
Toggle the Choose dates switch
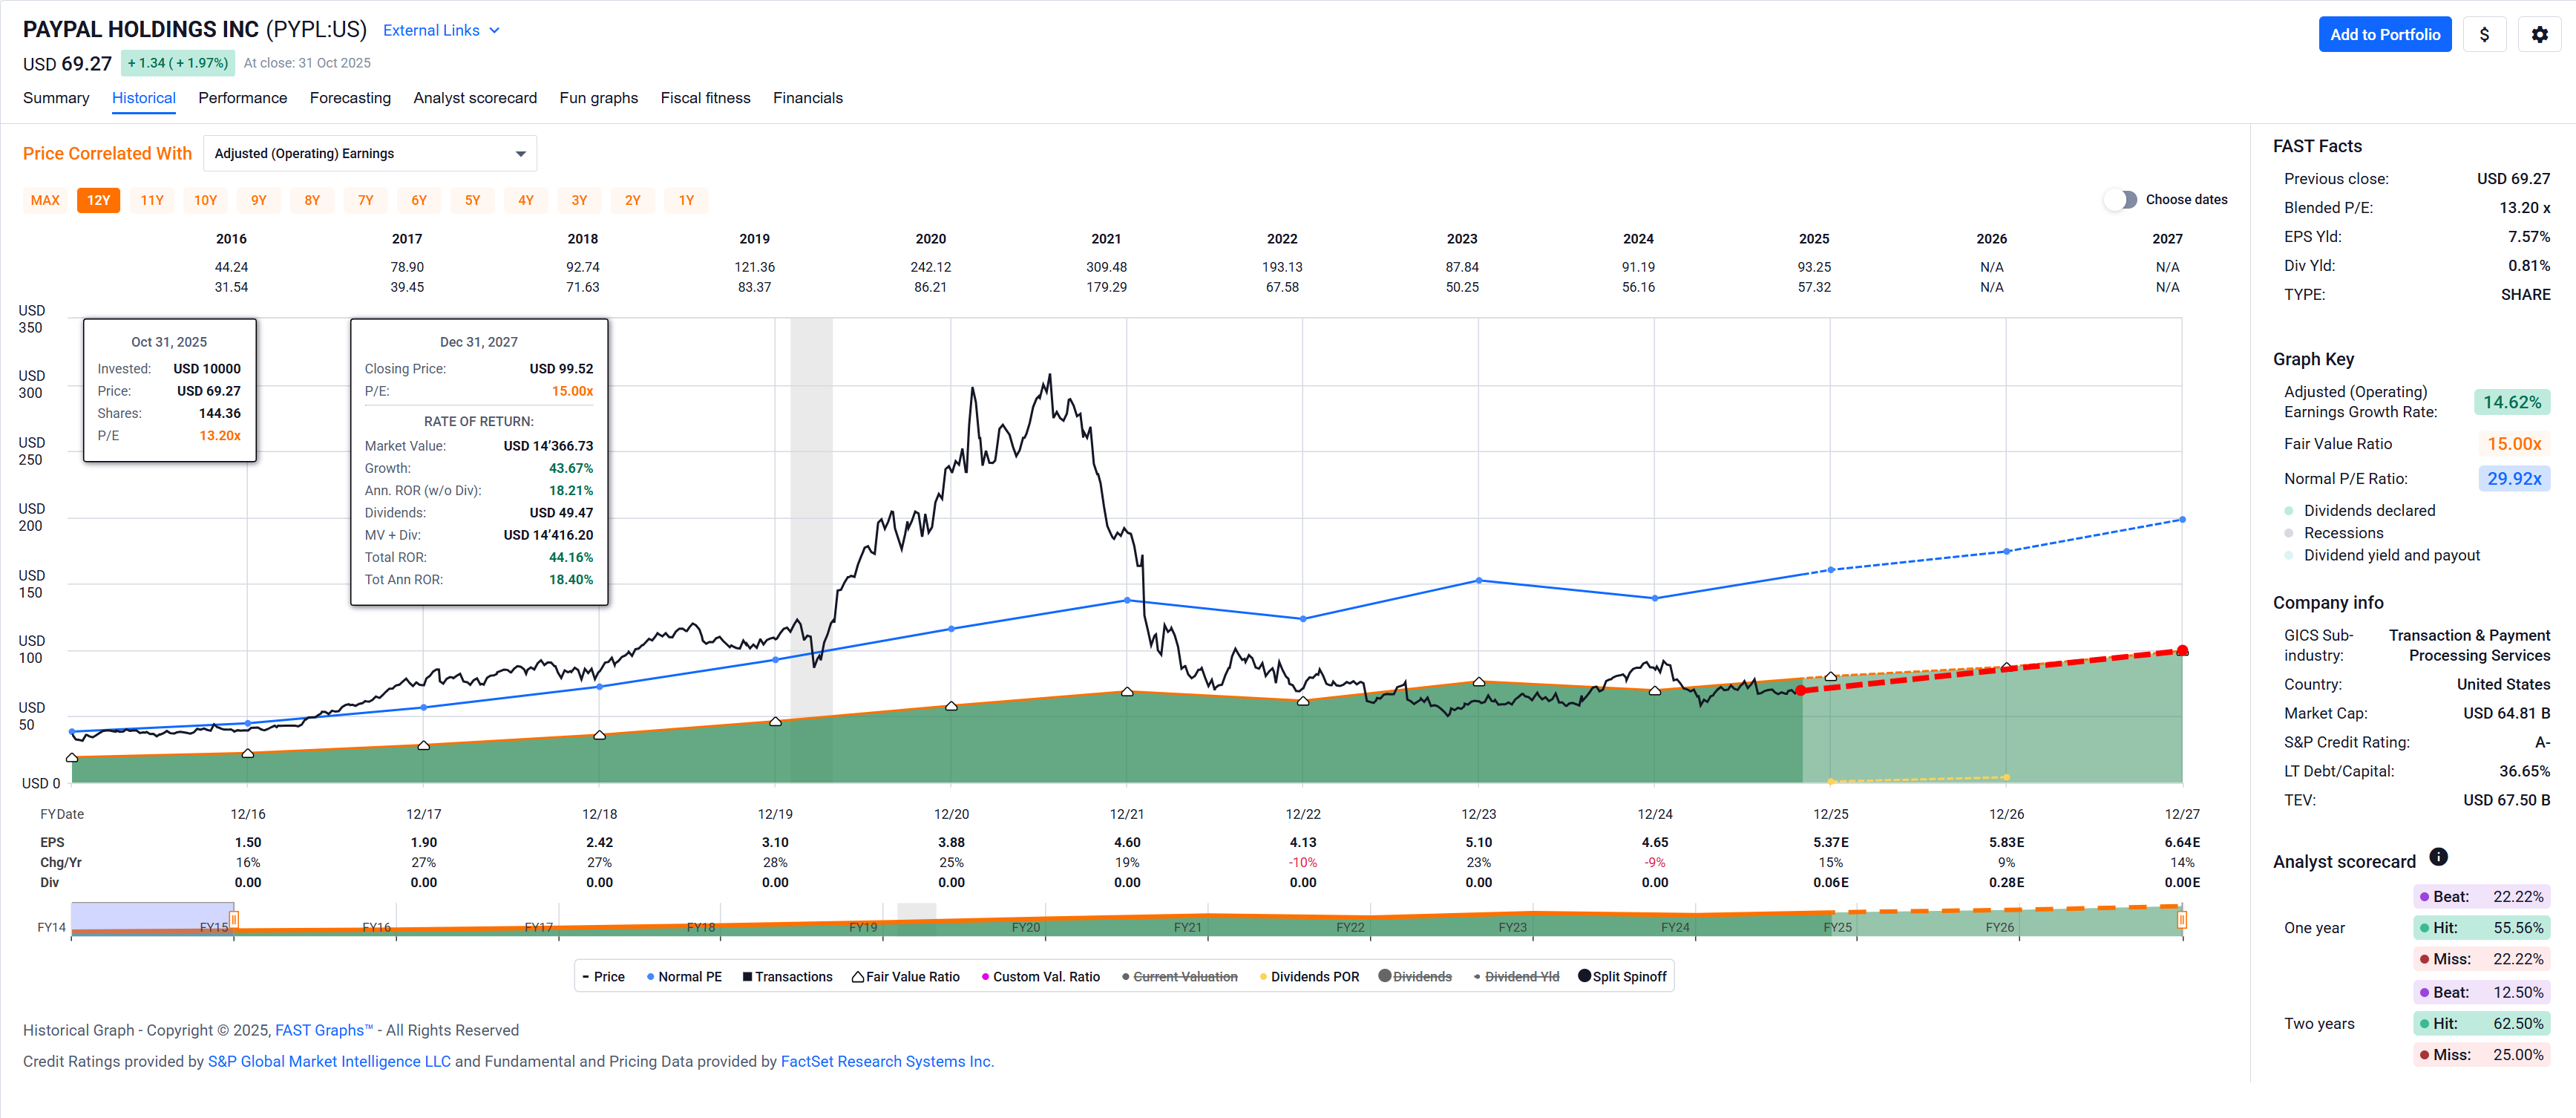click(2120, 200)
